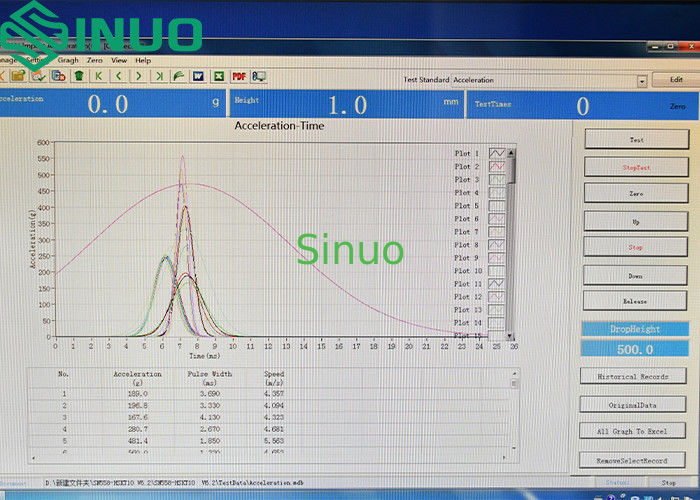Go to first record arrow icon
Screen dimensions: 700x500
click(99, 76)
